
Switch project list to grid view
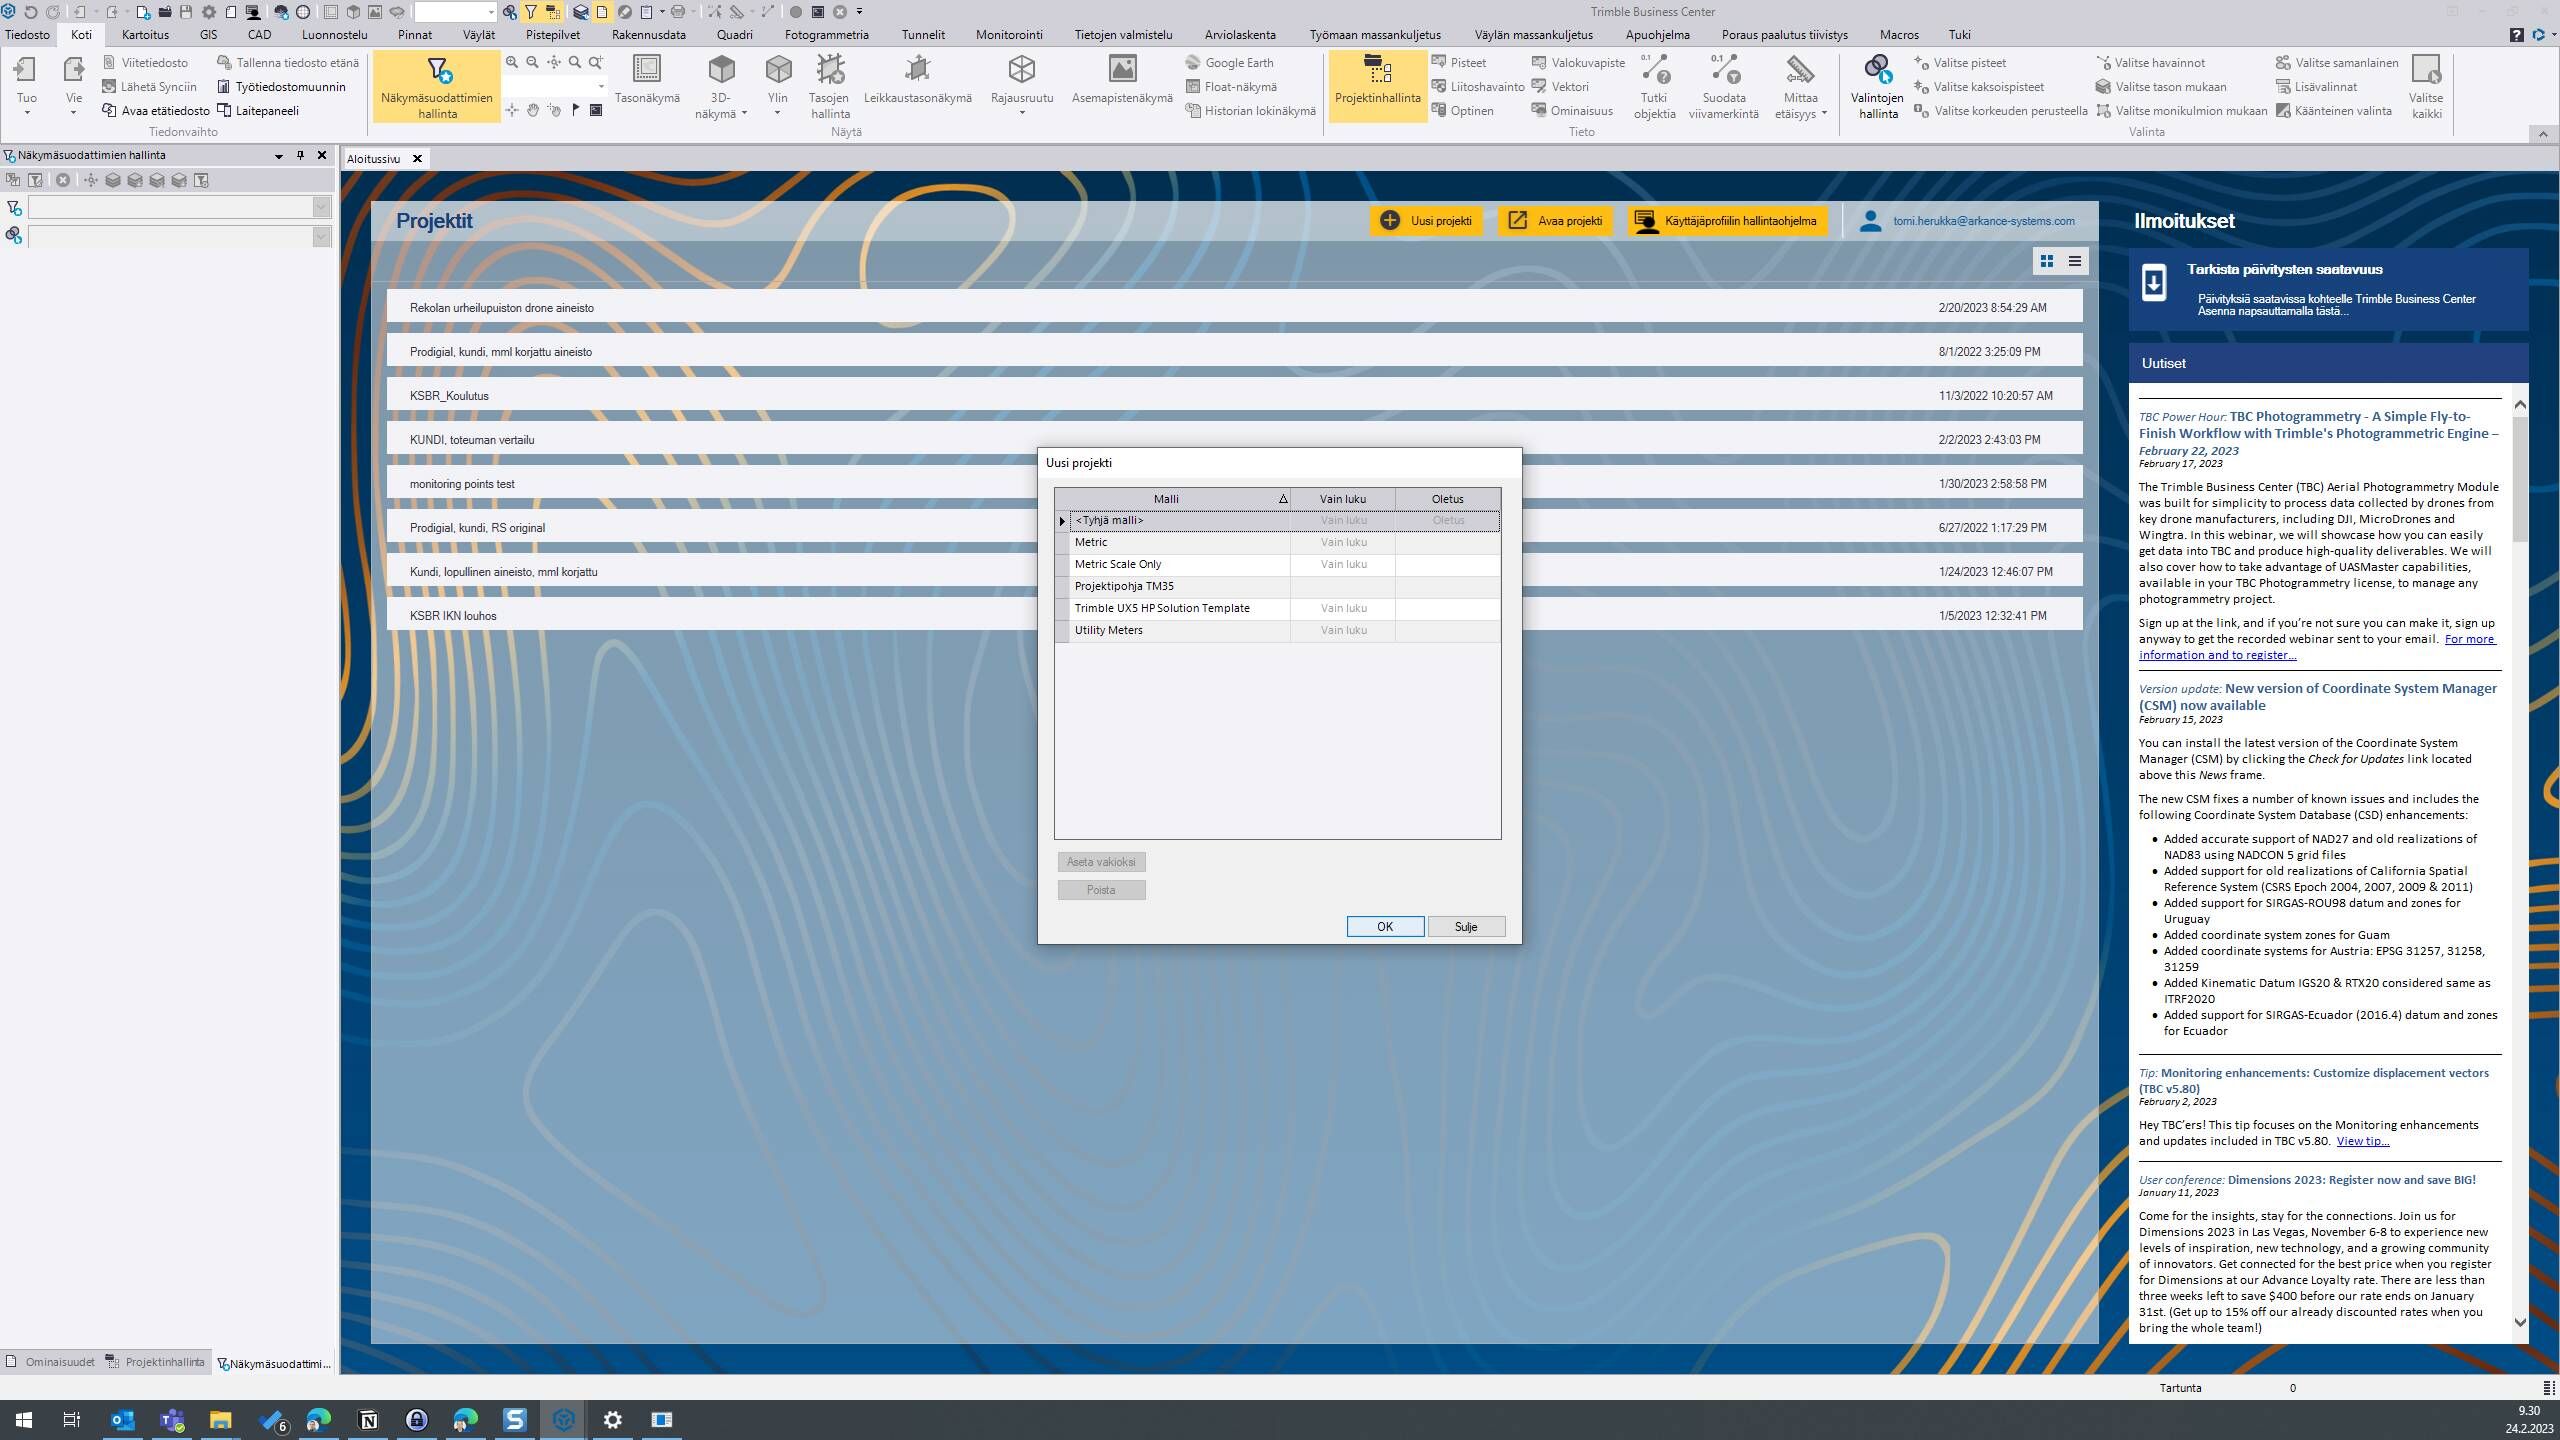pos(2047,261)
